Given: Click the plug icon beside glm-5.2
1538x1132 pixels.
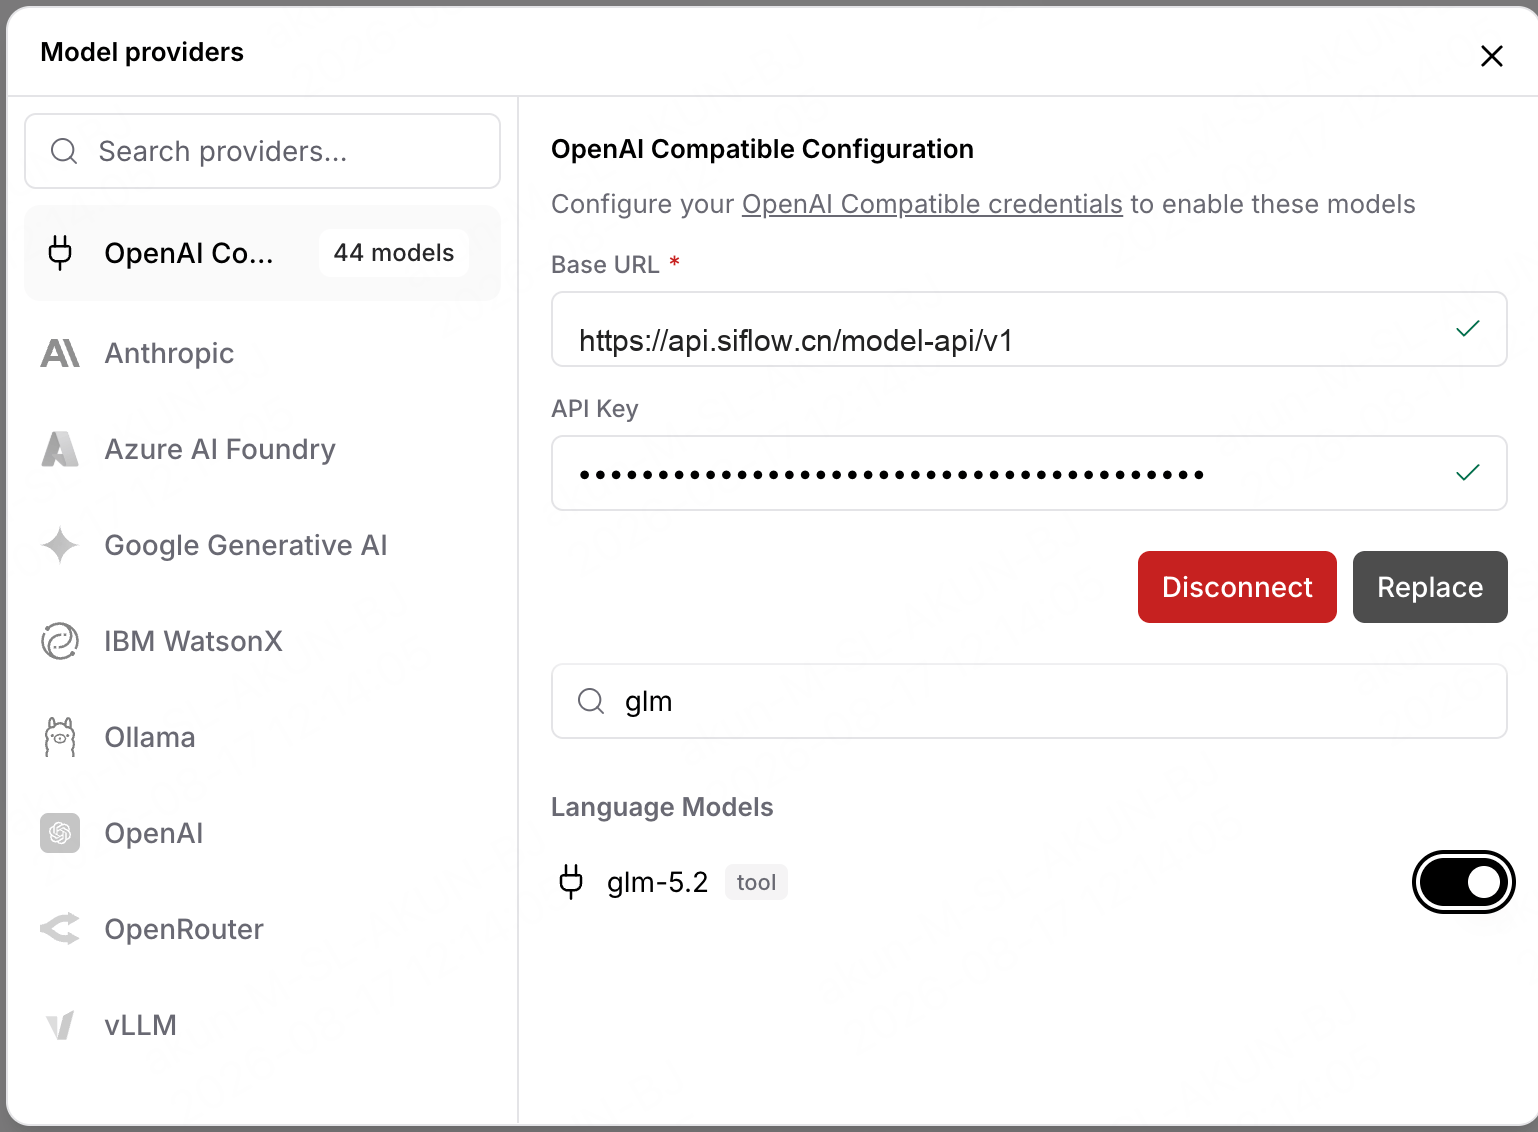Looking at the screenshot, I should click(x=571, y=882).
